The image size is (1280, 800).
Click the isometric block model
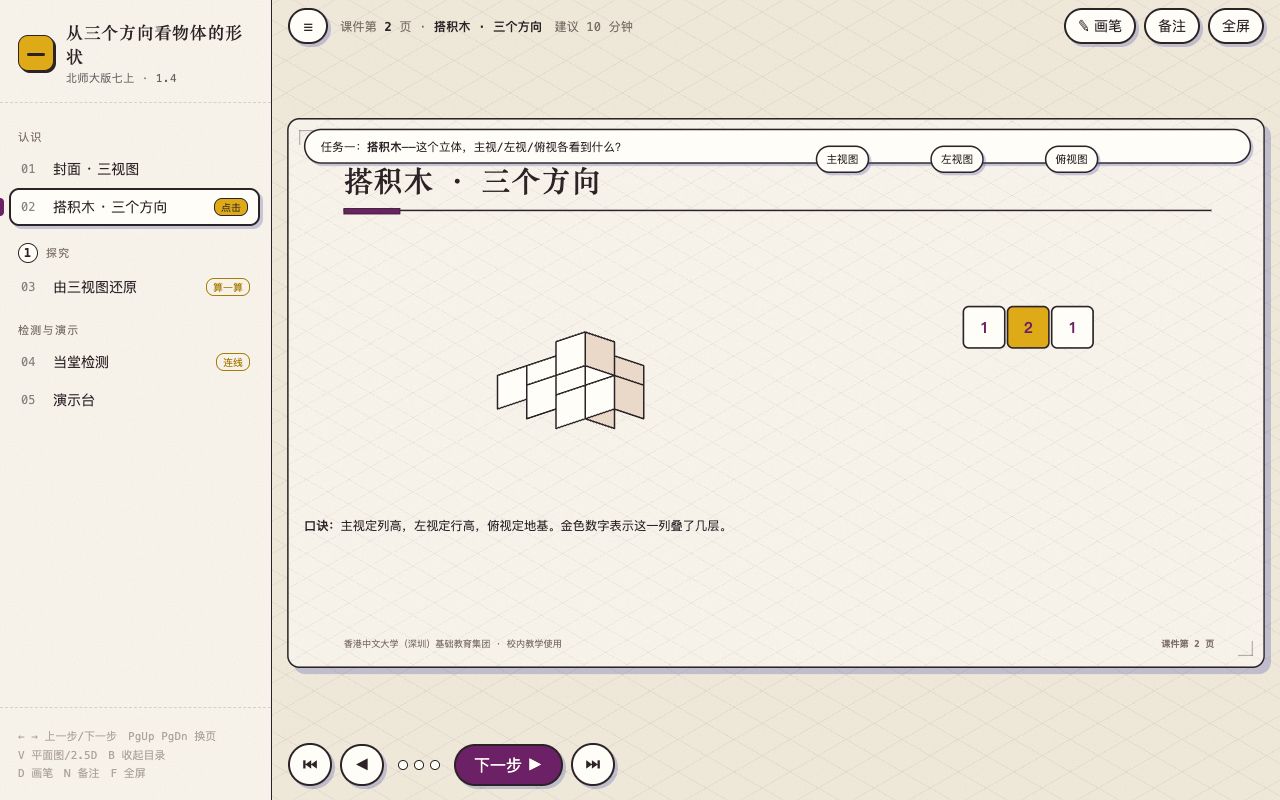point(570,380)
